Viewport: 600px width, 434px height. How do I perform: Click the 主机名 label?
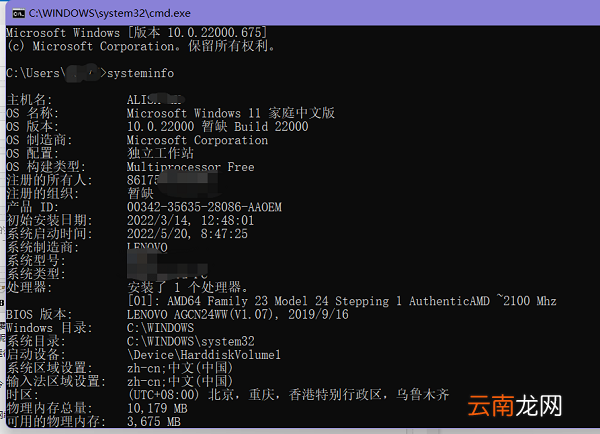point(29,100)
